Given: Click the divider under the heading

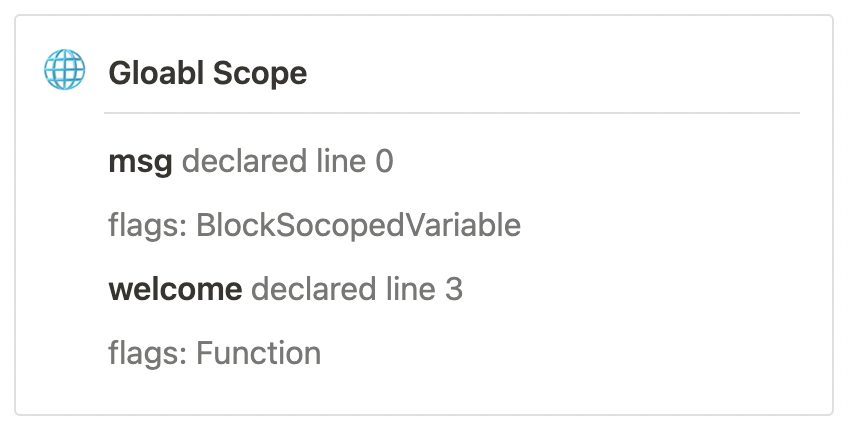Looking at the screenshot, I should pos(452,113).
